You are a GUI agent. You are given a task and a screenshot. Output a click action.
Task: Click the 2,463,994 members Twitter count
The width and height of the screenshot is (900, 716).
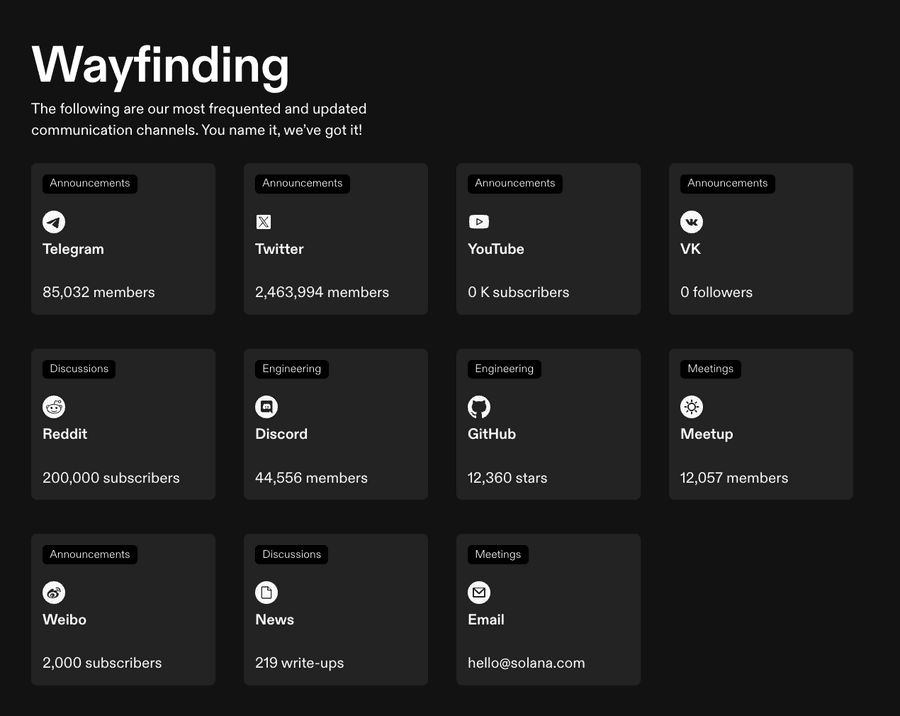[322, 293]
